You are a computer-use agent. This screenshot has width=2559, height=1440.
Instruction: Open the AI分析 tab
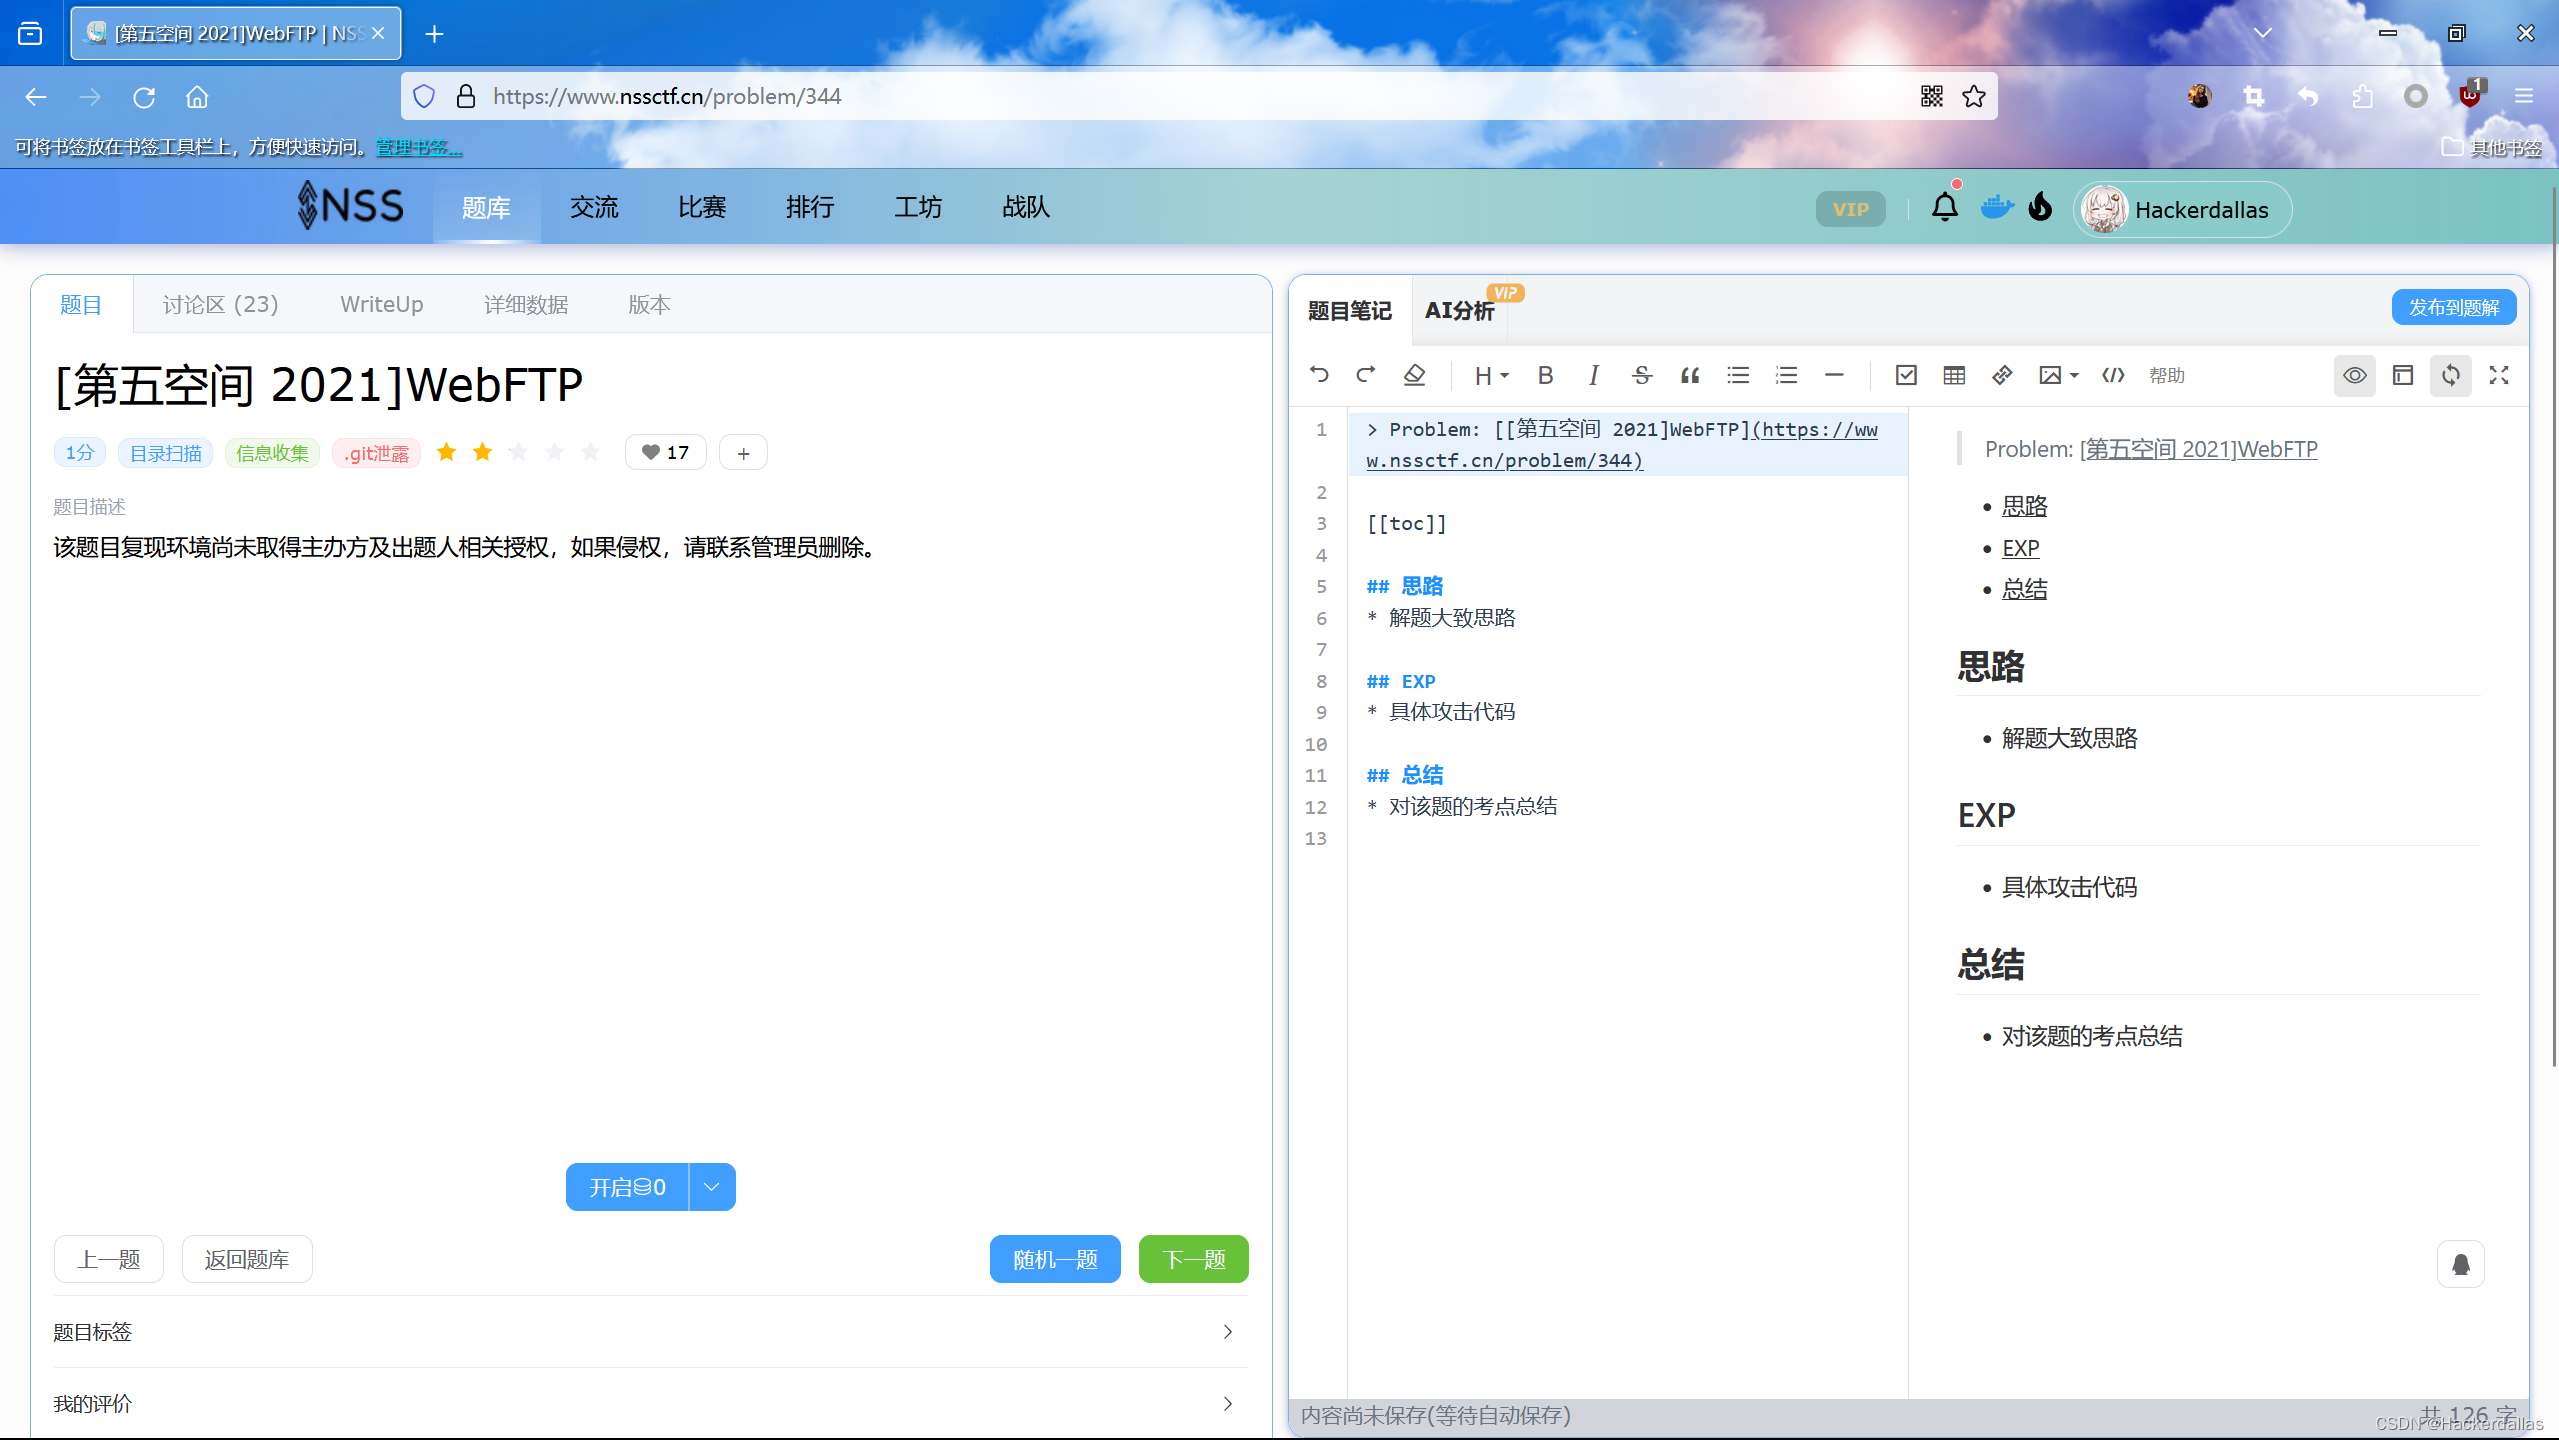coord(1459,311)
